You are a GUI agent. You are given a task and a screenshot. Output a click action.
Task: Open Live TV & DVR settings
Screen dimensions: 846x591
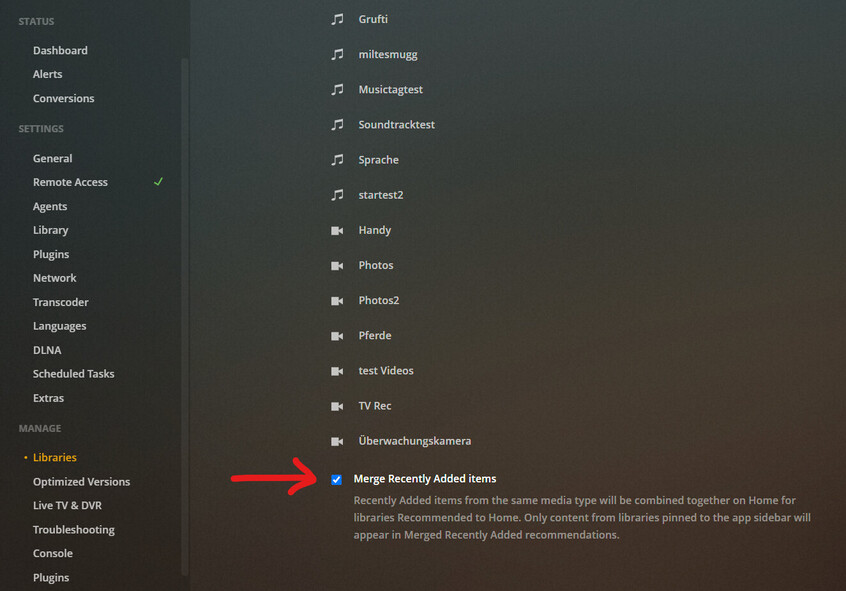pyautogui.click(x=67, y=505)
